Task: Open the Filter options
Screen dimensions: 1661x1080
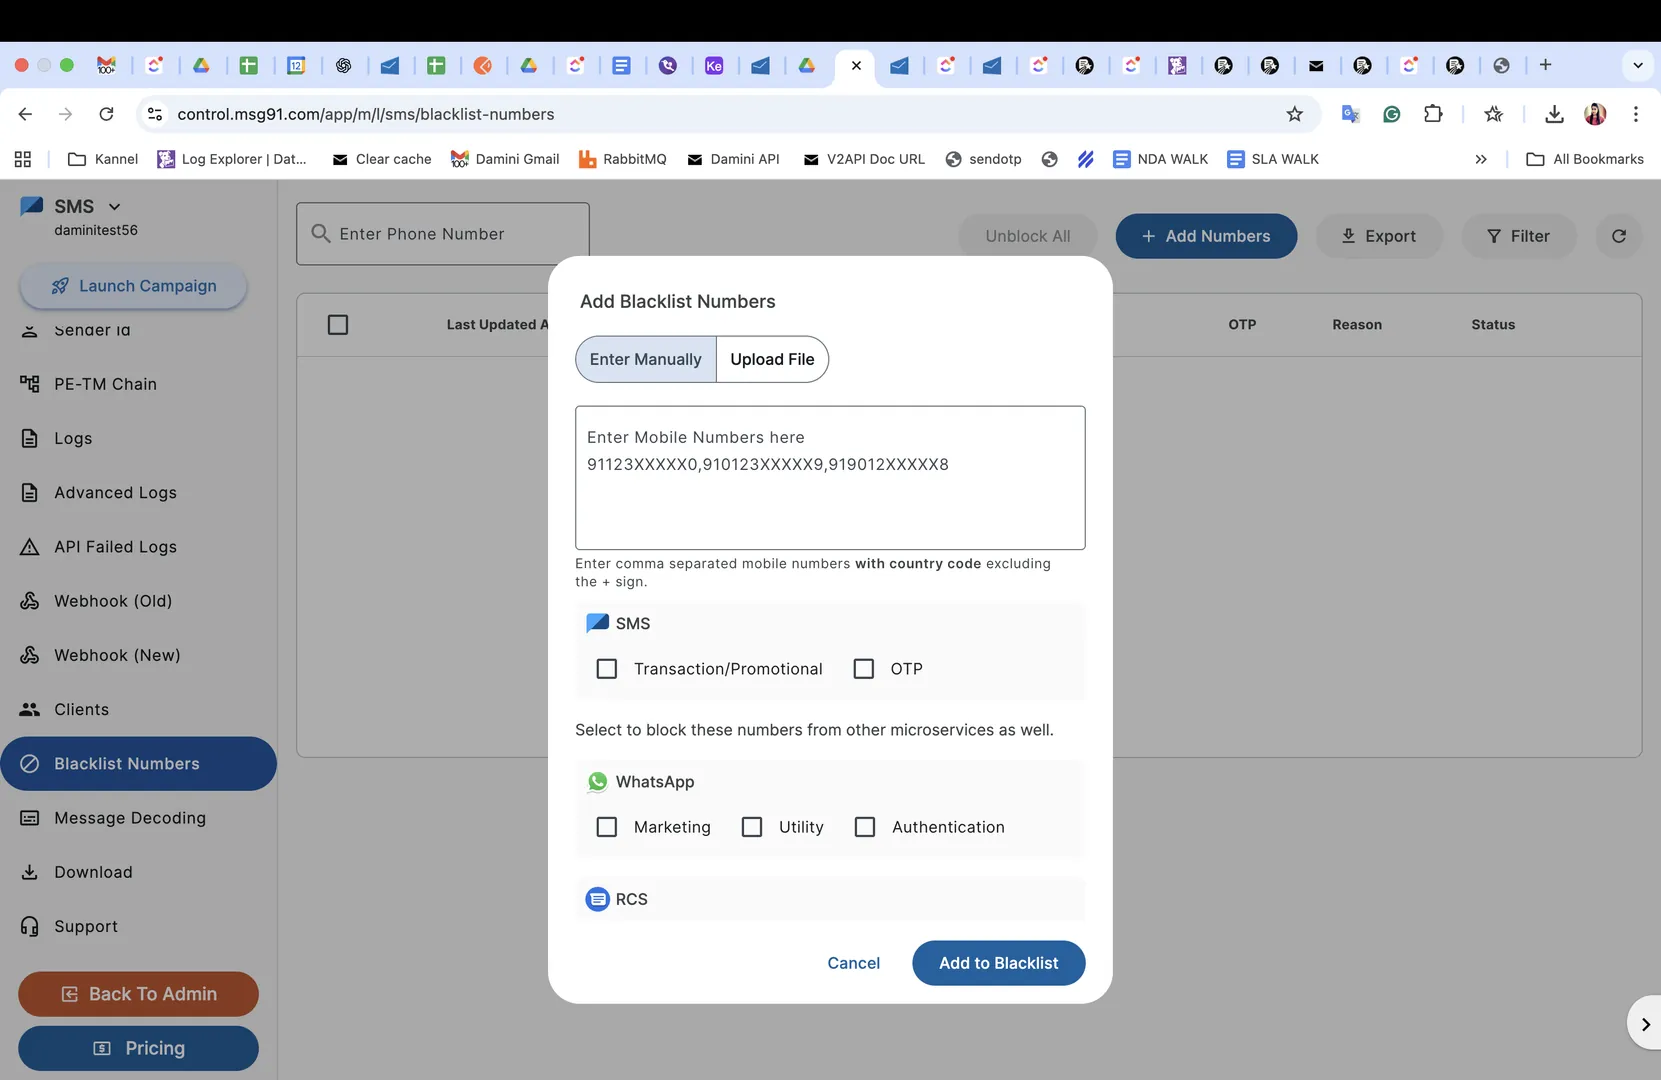Action: click(x=1518, y=236)
